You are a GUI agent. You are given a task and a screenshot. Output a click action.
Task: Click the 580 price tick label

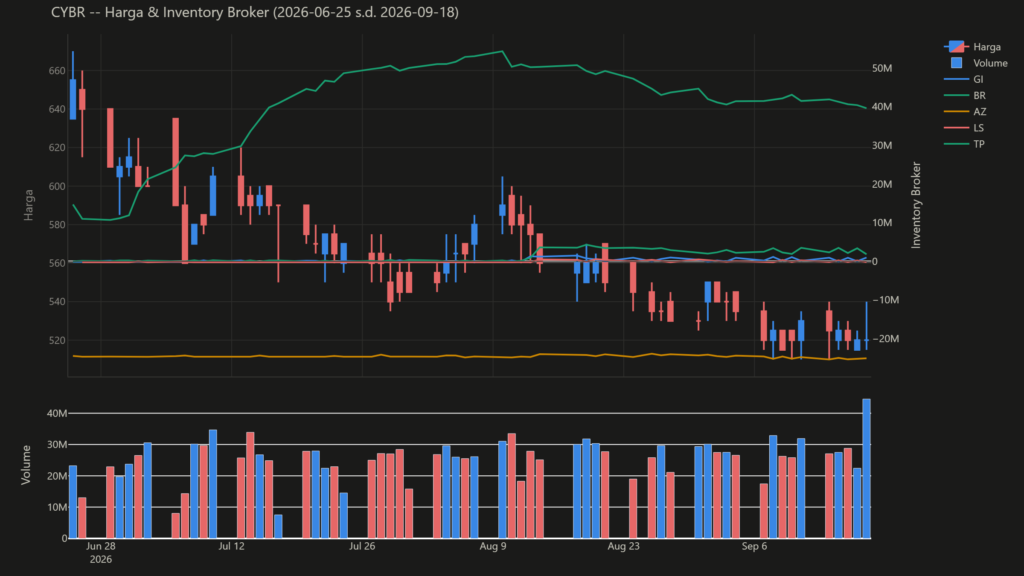point(57,225)
